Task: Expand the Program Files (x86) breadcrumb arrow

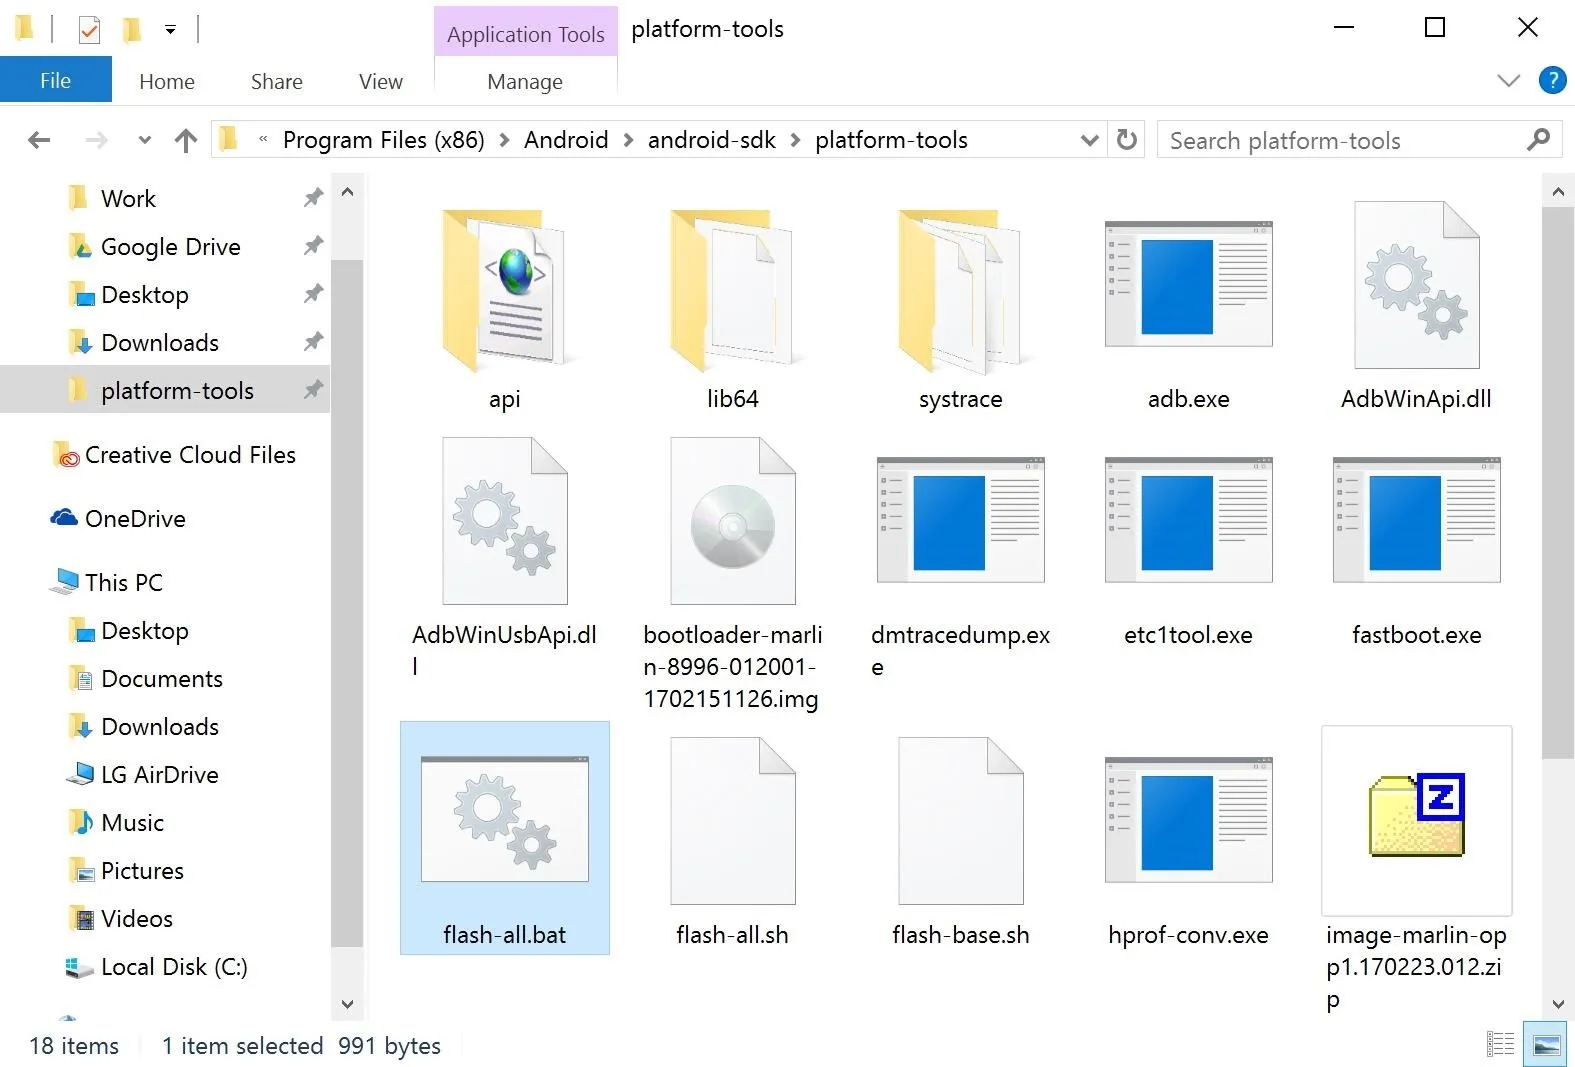Action: 504,140
